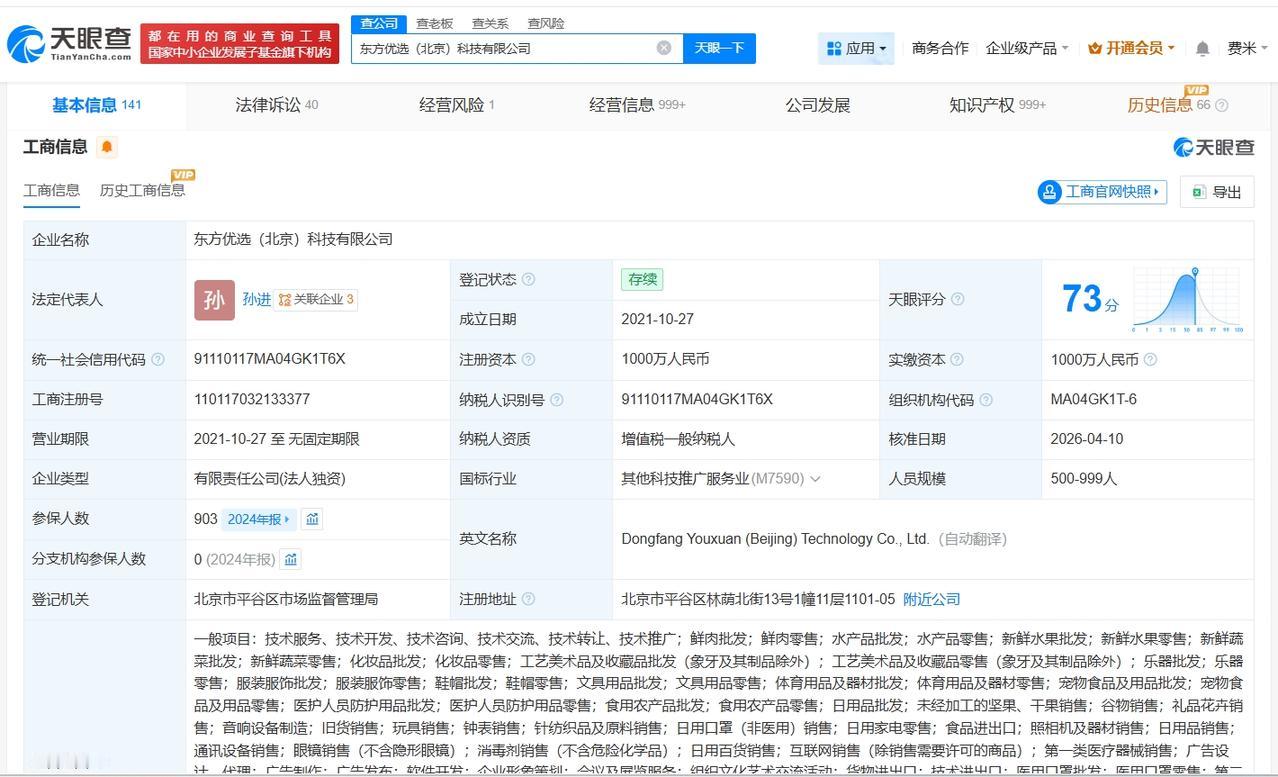Click help icon beside 实缴资本 label

pos(957,360)
